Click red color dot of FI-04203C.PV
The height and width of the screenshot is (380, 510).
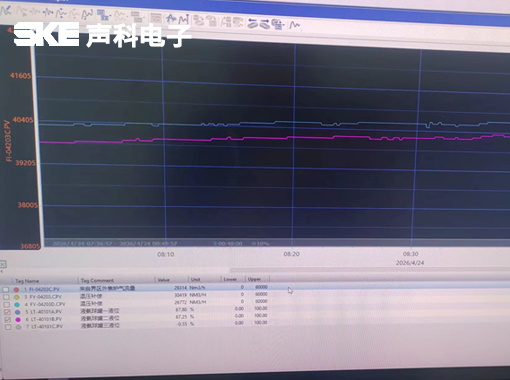[16, 289]
